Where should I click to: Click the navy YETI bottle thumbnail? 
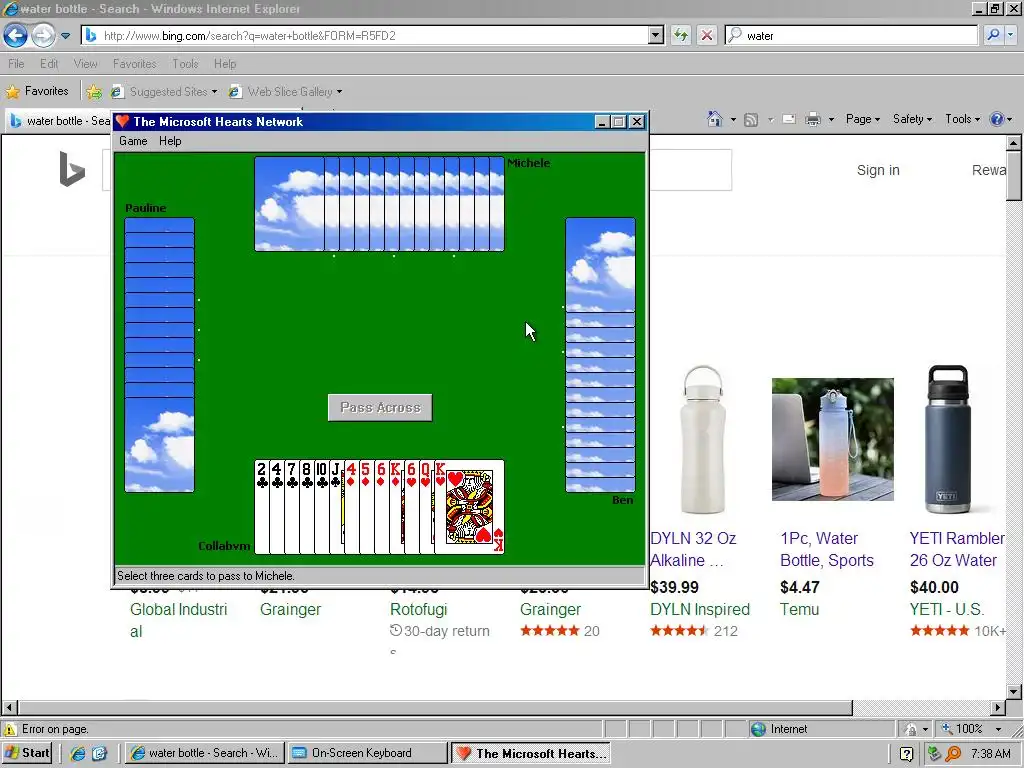[948, 440]
